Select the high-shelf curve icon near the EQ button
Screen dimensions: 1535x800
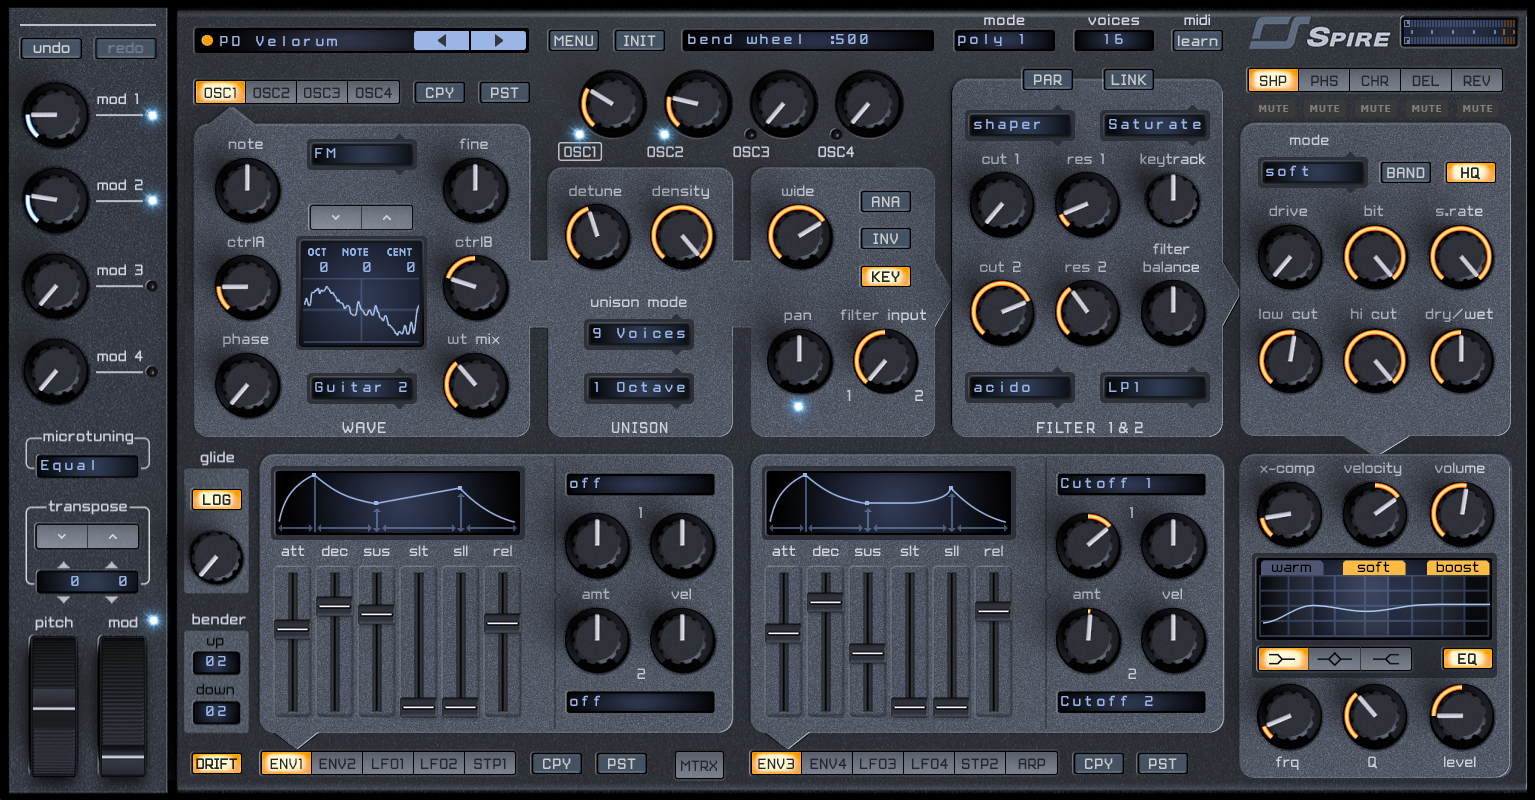tap(1385, 659)
